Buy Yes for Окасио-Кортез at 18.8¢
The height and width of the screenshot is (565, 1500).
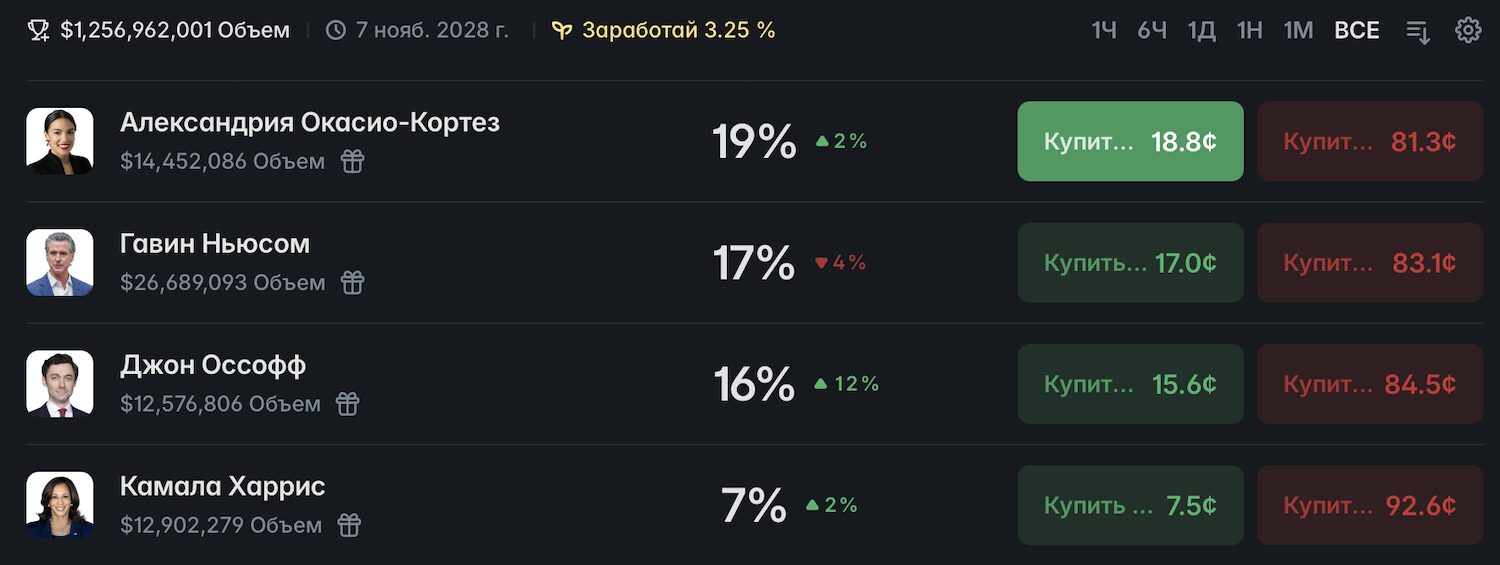(1131, 141)
